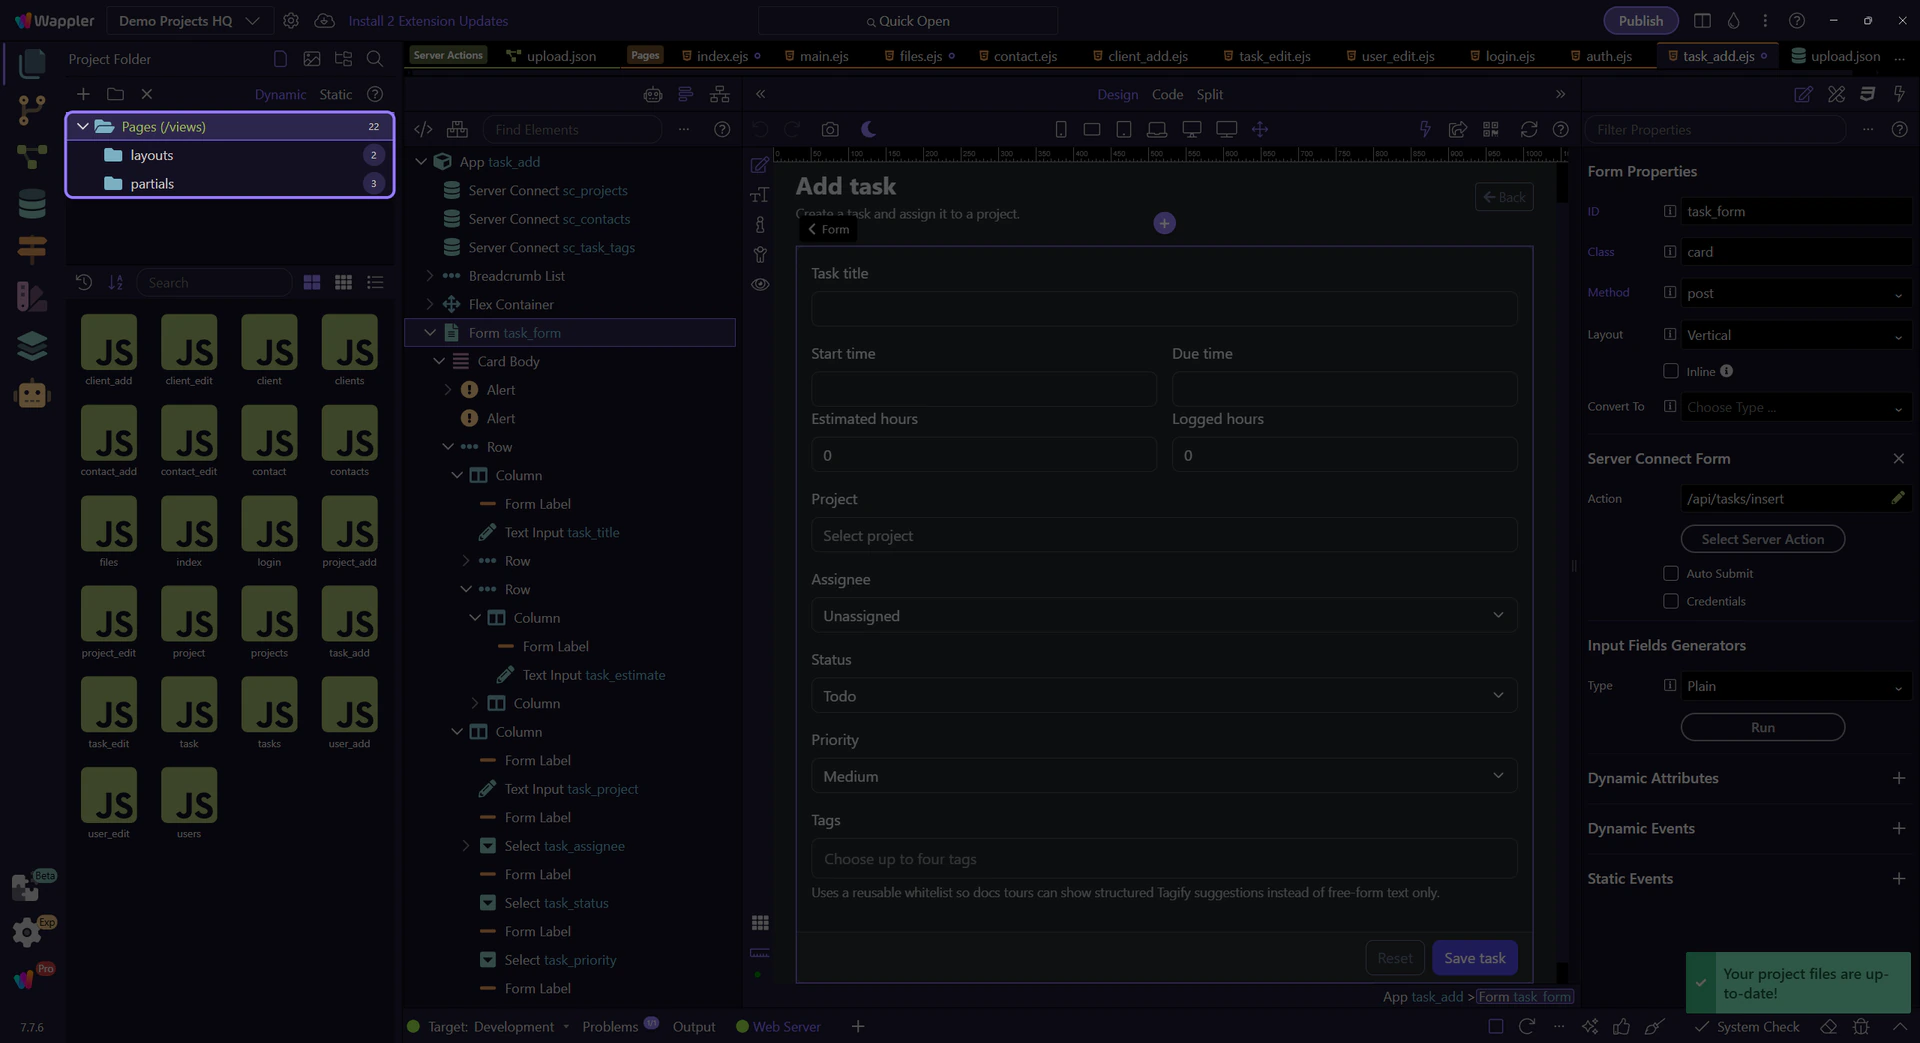This screenshot has width=1920, height=1043.
Task: Open the git branch icon in sidebar
Action: pos(32,109)
